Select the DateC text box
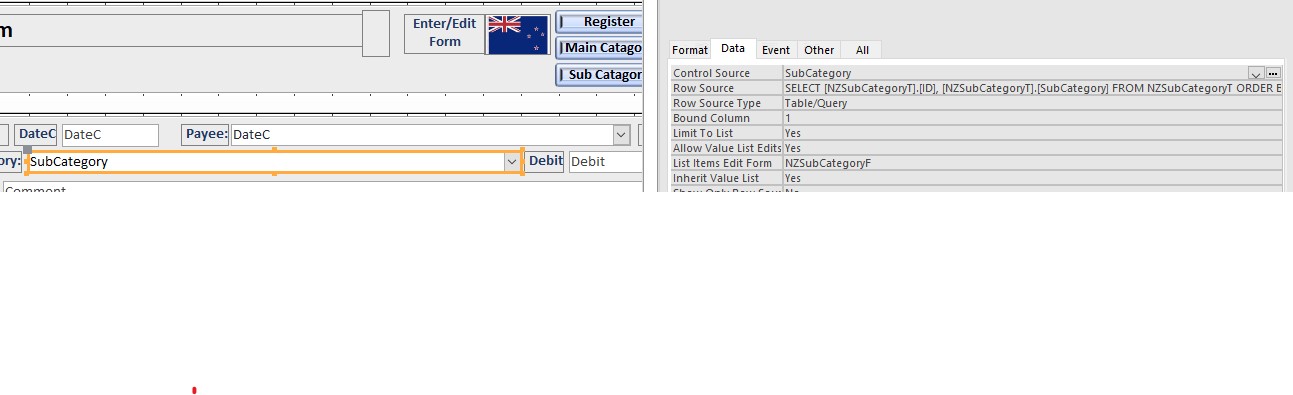The height and width of the screenshot is (395, 1293). pos(110,135)
